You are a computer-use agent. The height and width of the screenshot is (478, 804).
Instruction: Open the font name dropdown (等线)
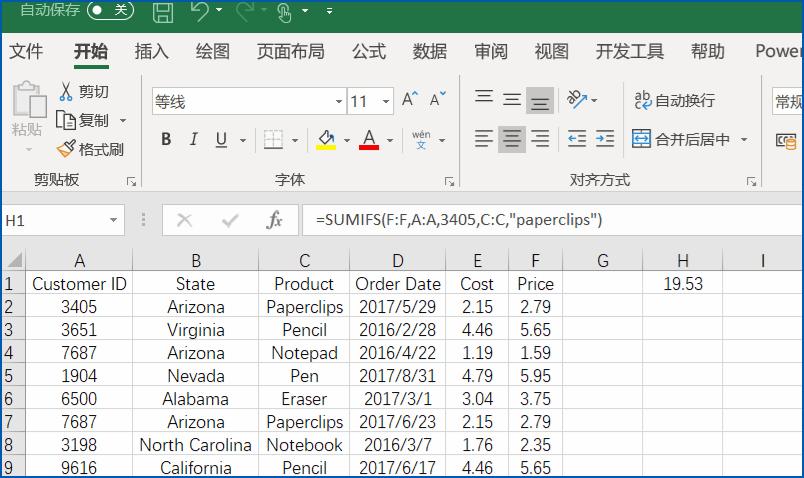coord(339,101)
